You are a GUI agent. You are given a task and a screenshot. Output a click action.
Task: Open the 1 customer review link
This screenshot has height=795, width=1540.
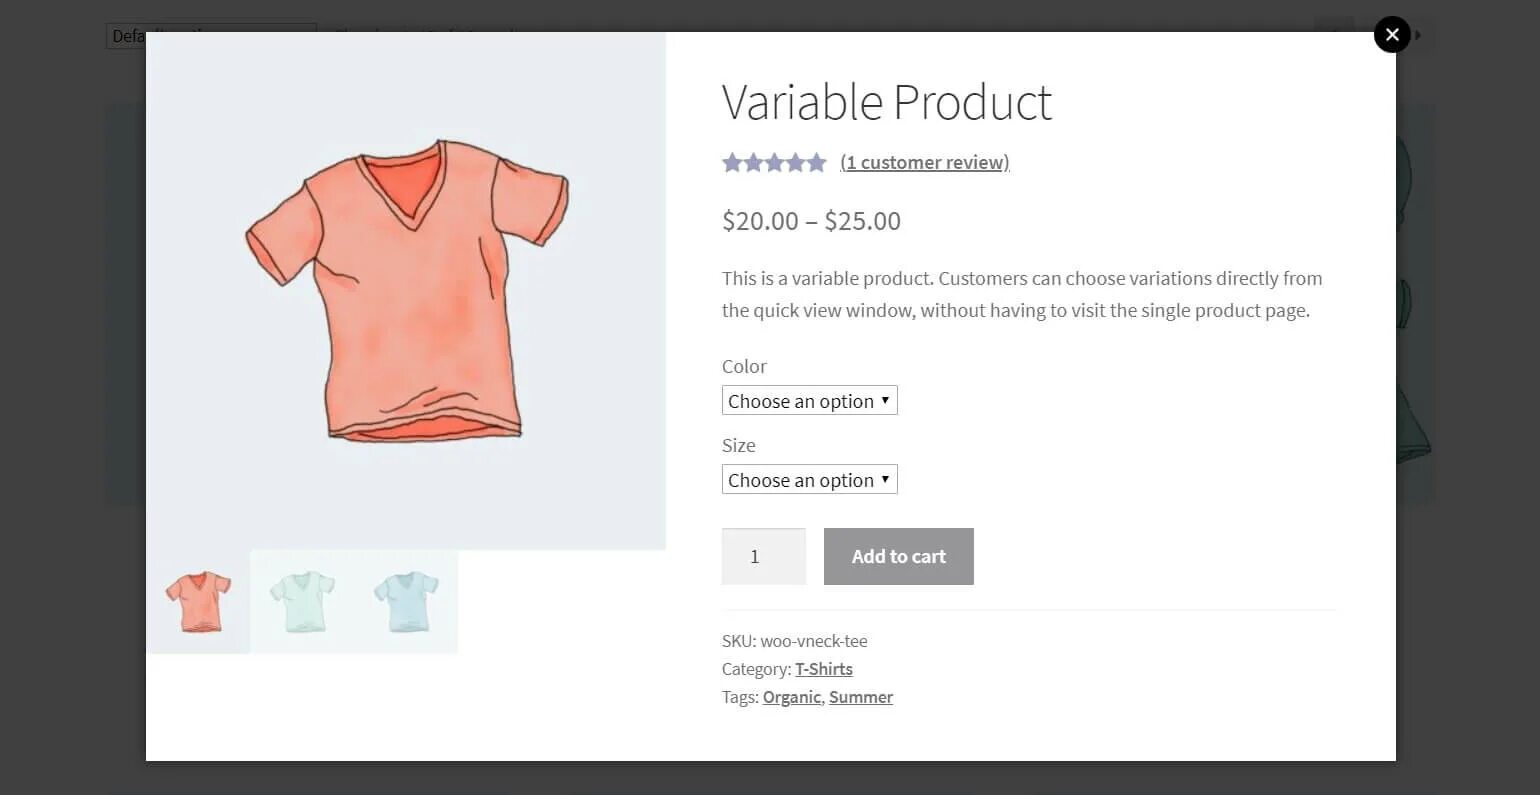[x=925, y=162]
